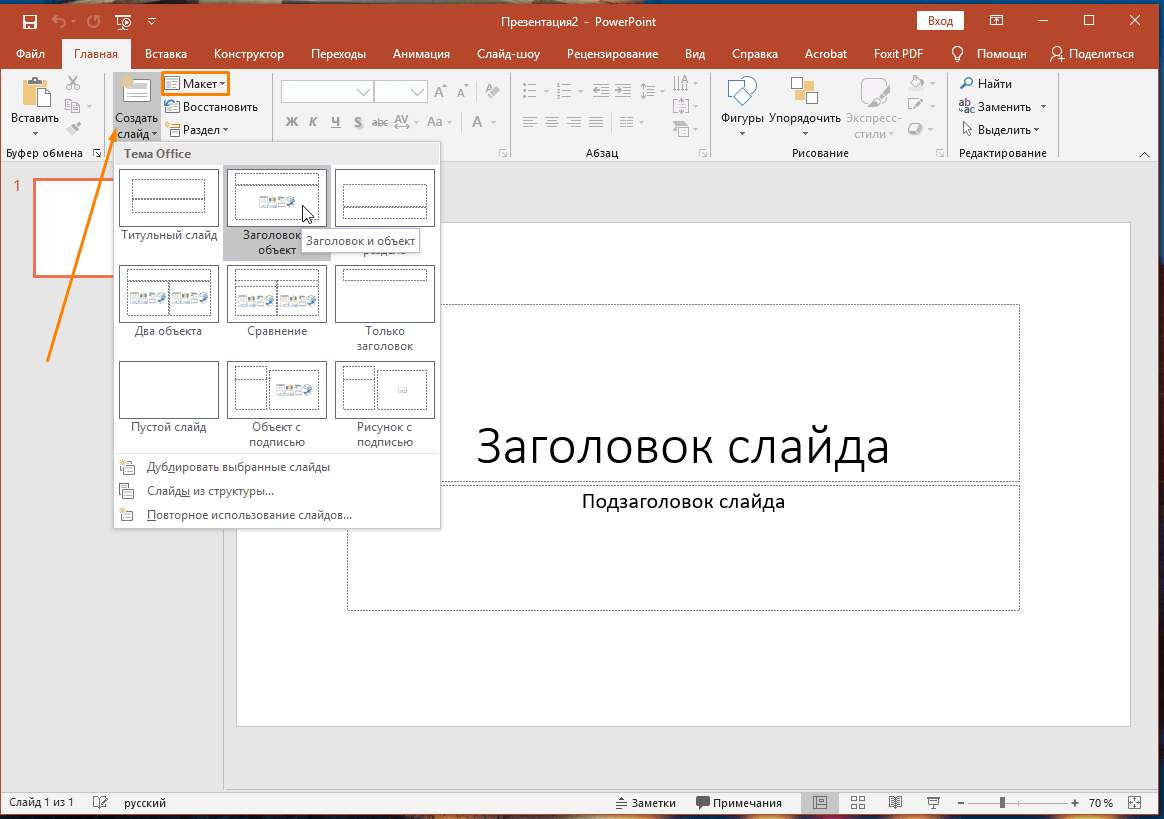The height and width of the screenshot is (819, 1164).
Task: Toggle underline Ч formatting
Action: click(336, 121)
